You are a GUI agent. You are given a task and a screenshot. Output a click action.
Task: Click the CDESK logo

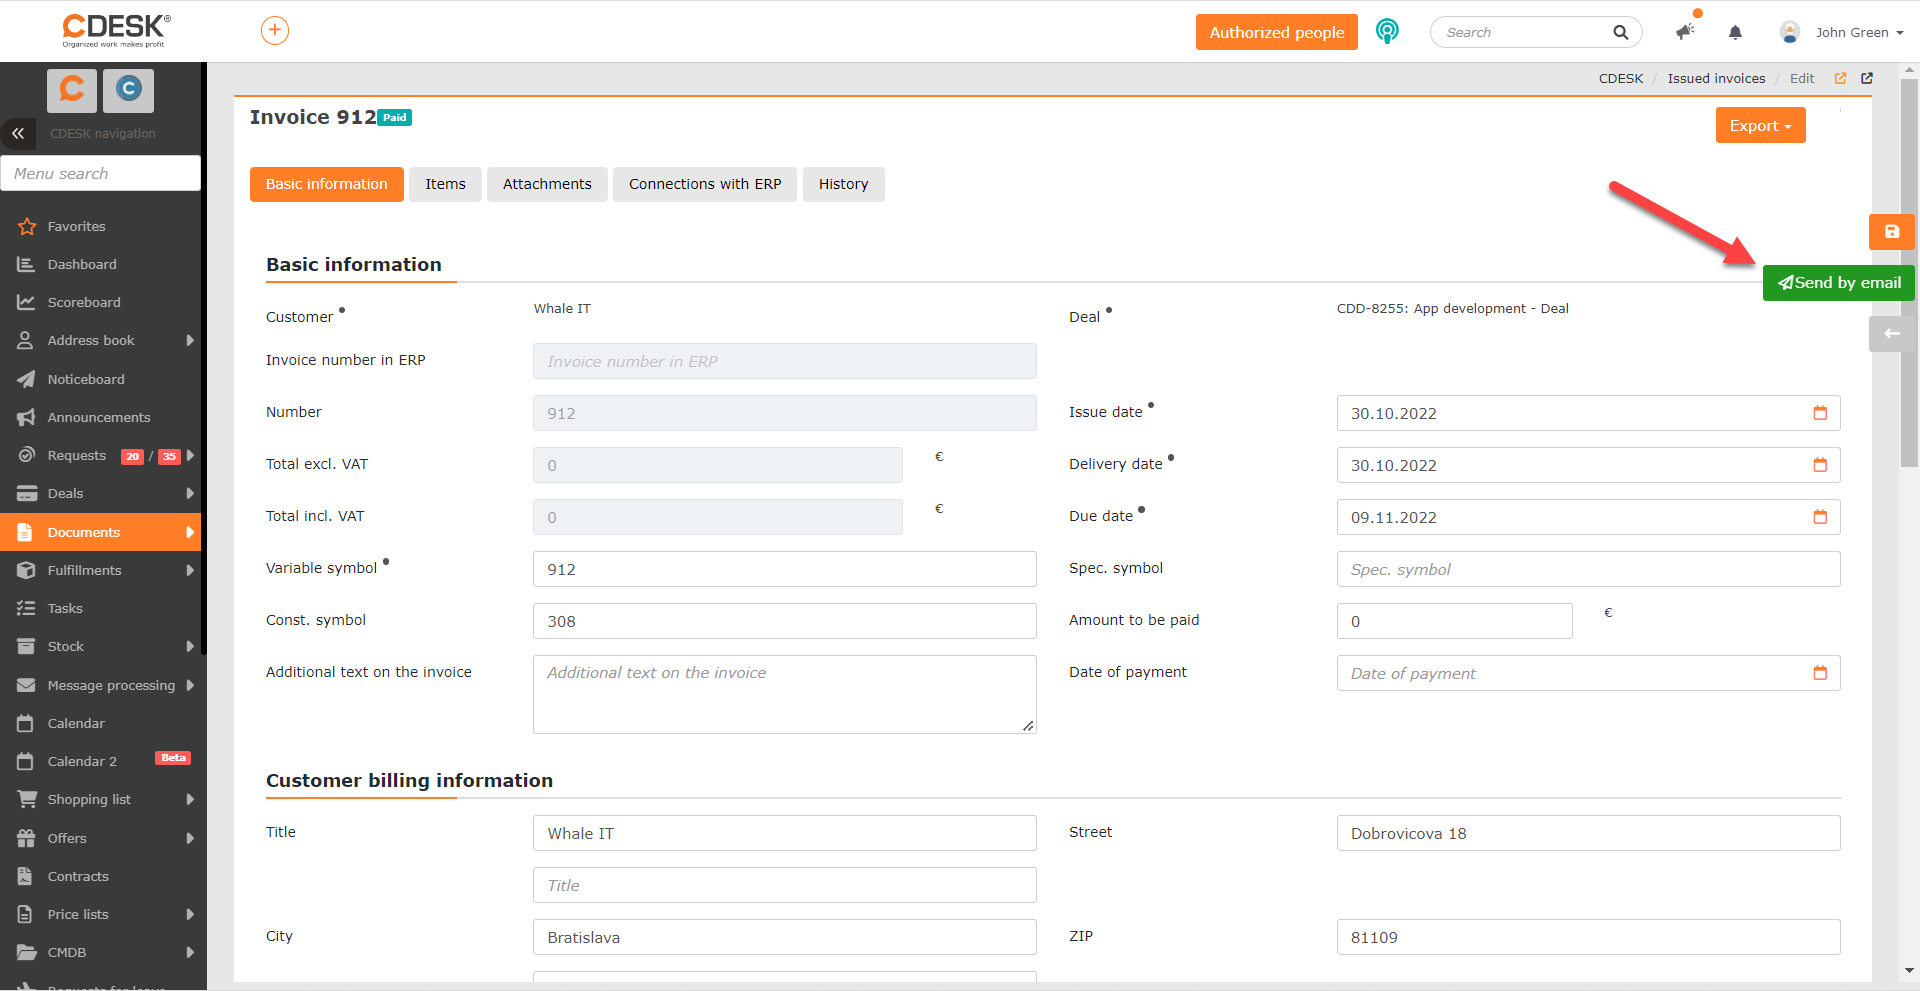coord(116,30)
